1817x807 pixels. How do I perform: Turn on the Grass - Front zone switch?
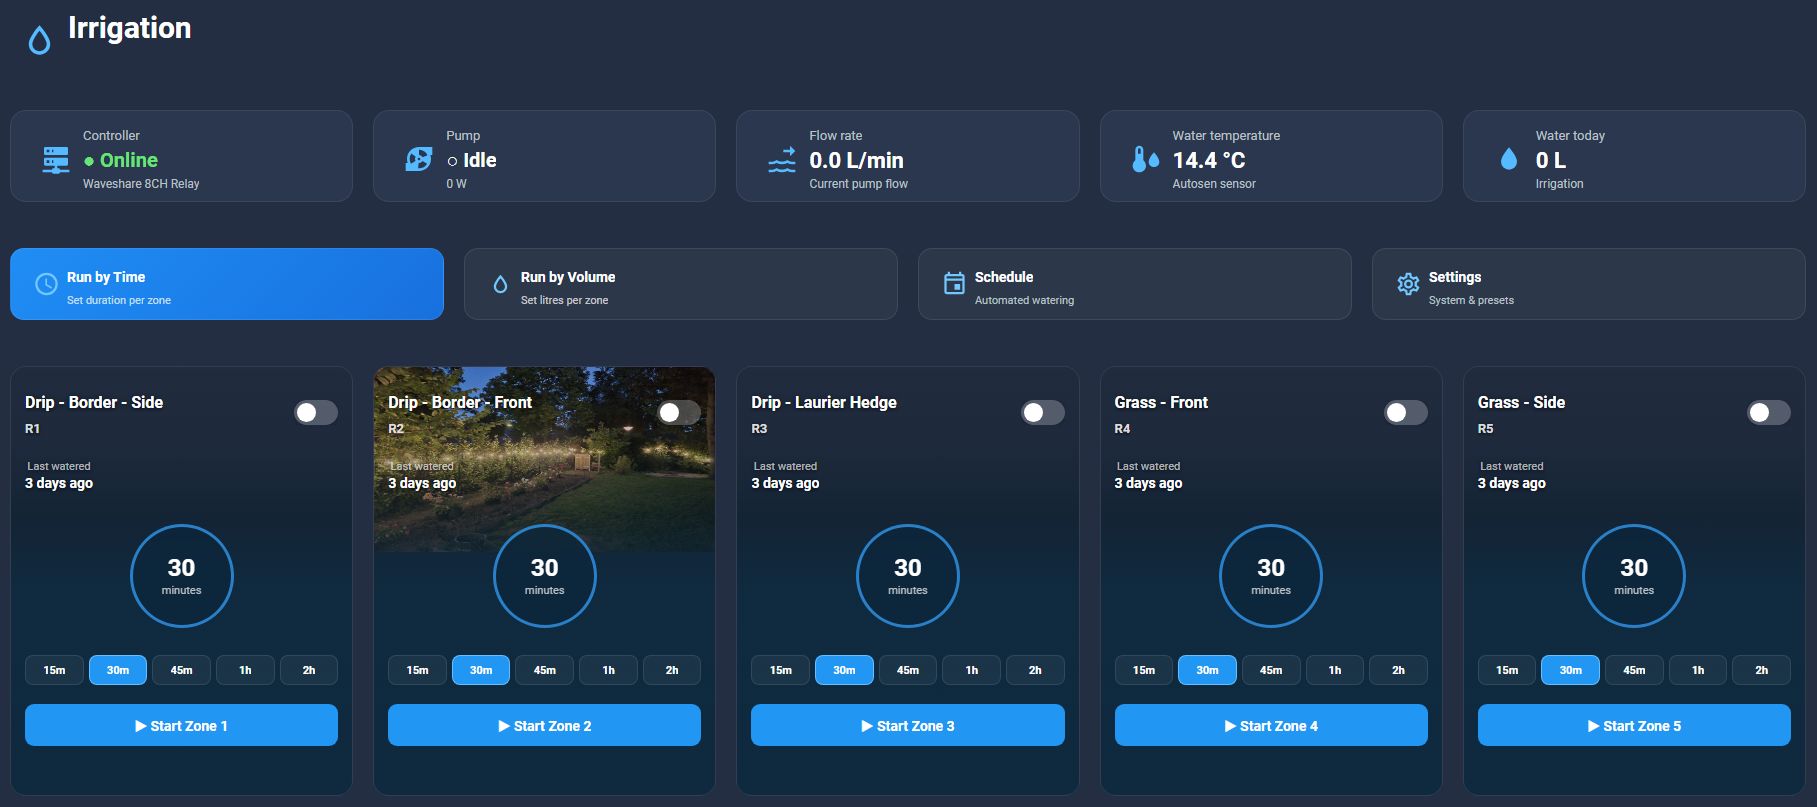[1406, 412]
